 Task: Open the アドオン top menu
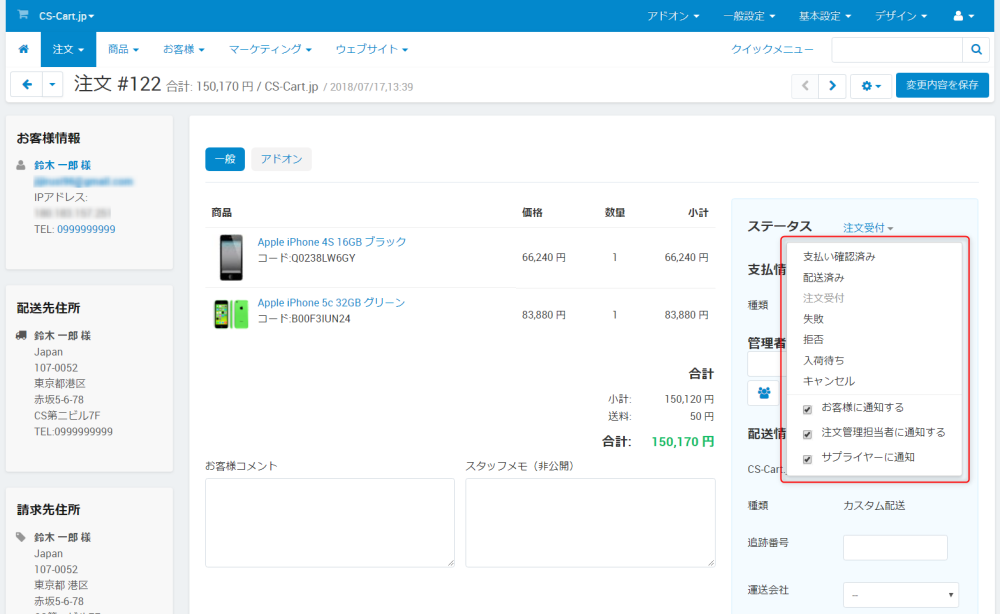[x=673, y=16]
